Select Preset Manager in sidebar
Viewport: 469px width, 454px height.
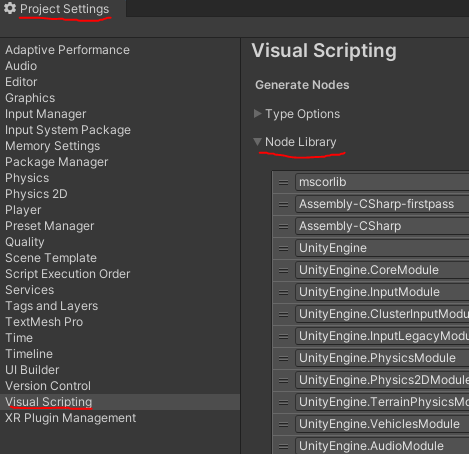click(49, 226)
